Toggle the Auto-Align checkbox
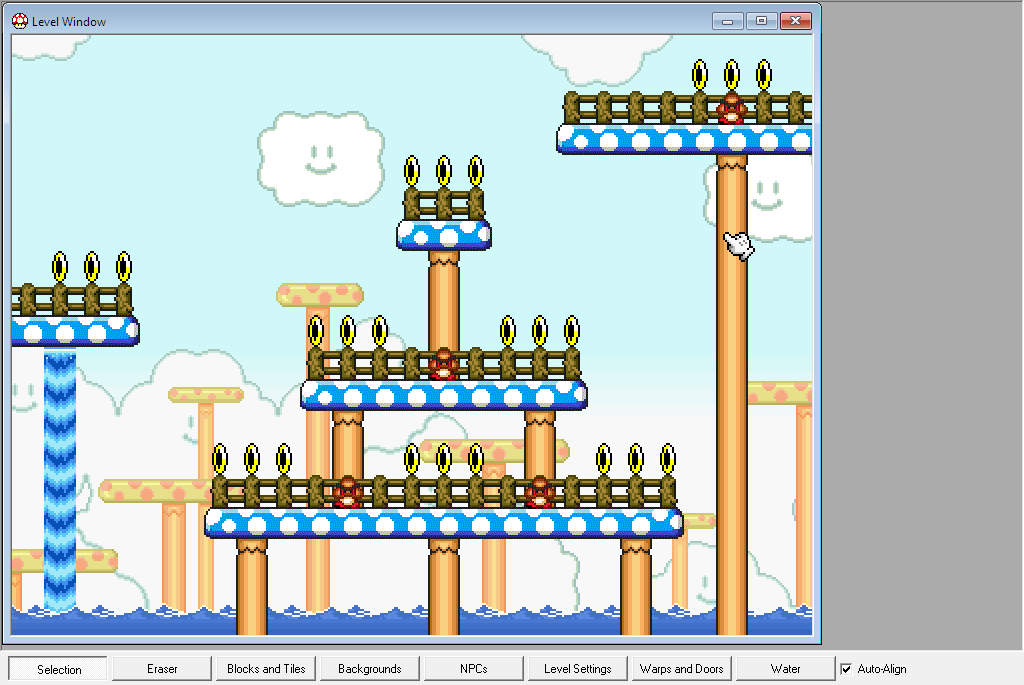1024x685 pixels. (x=846, y=669)
